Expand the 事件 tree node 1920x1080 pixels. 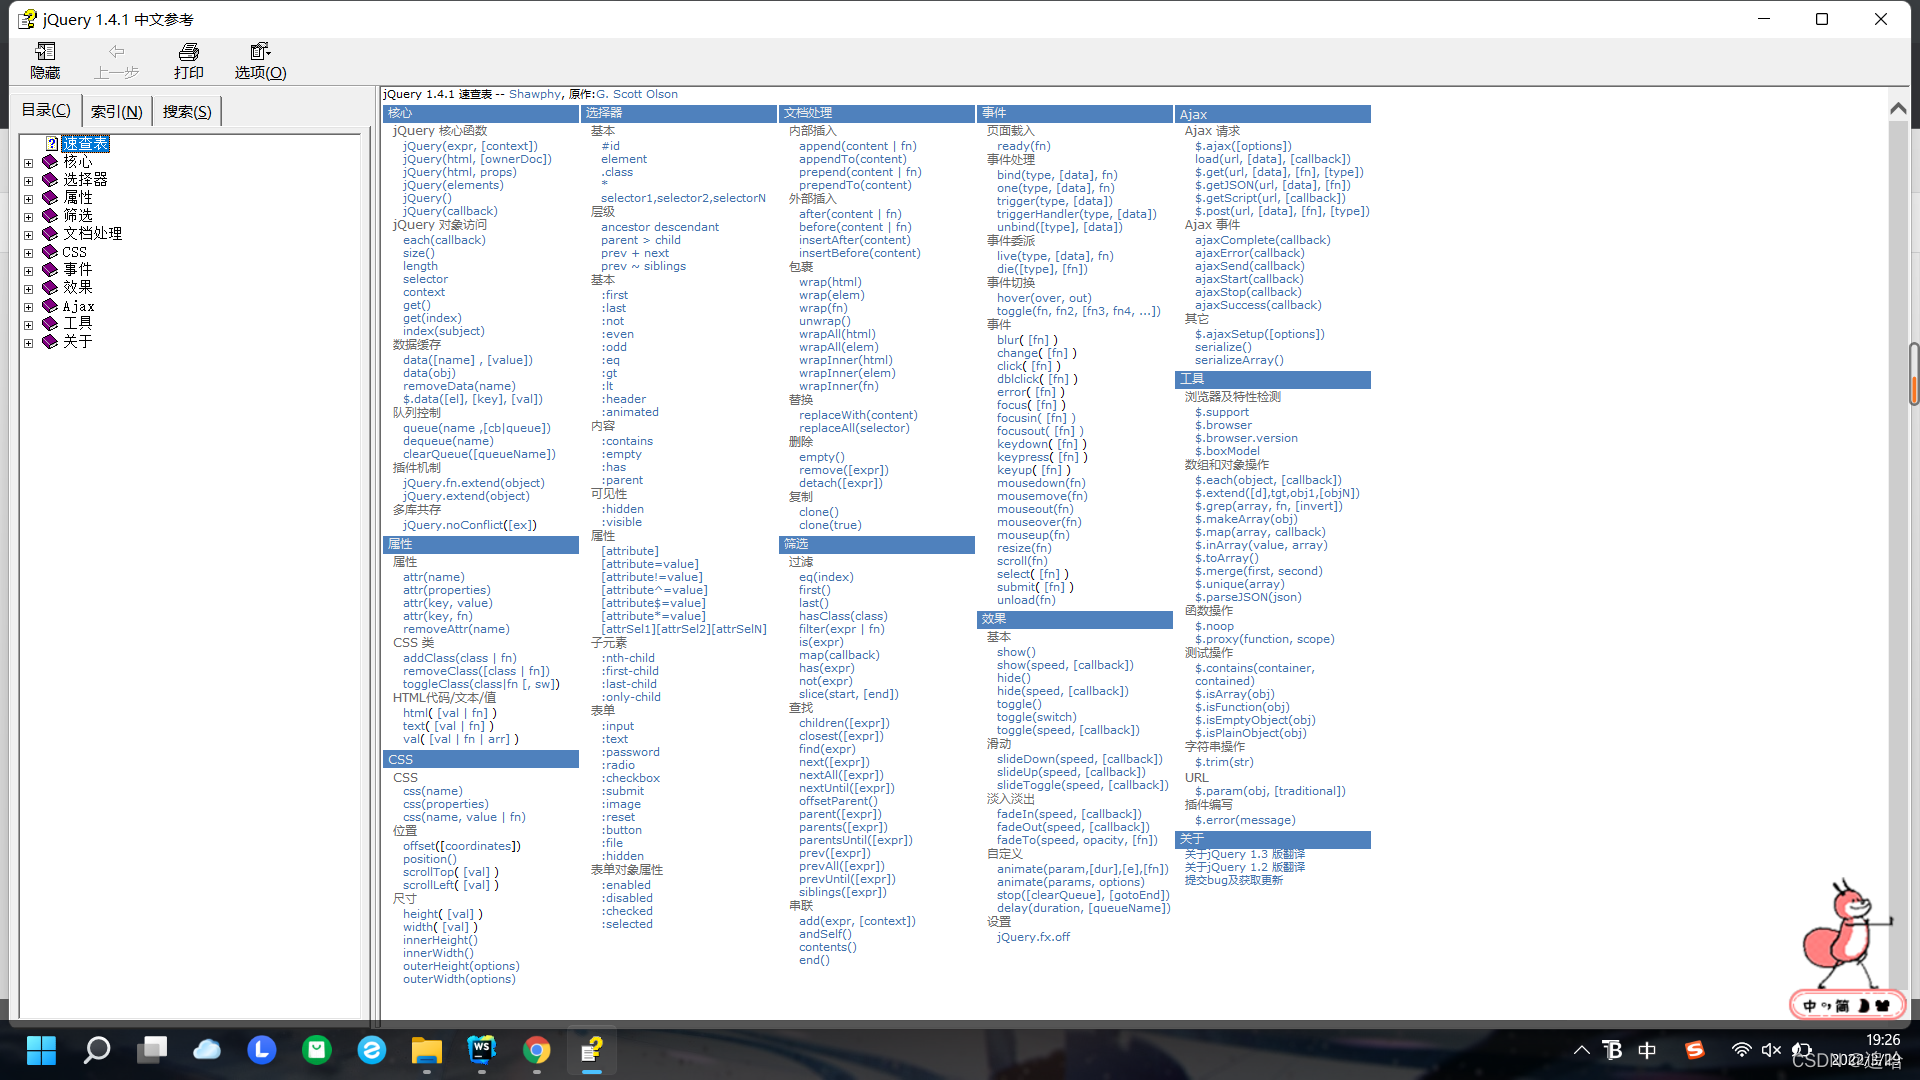tap(28, 271)
